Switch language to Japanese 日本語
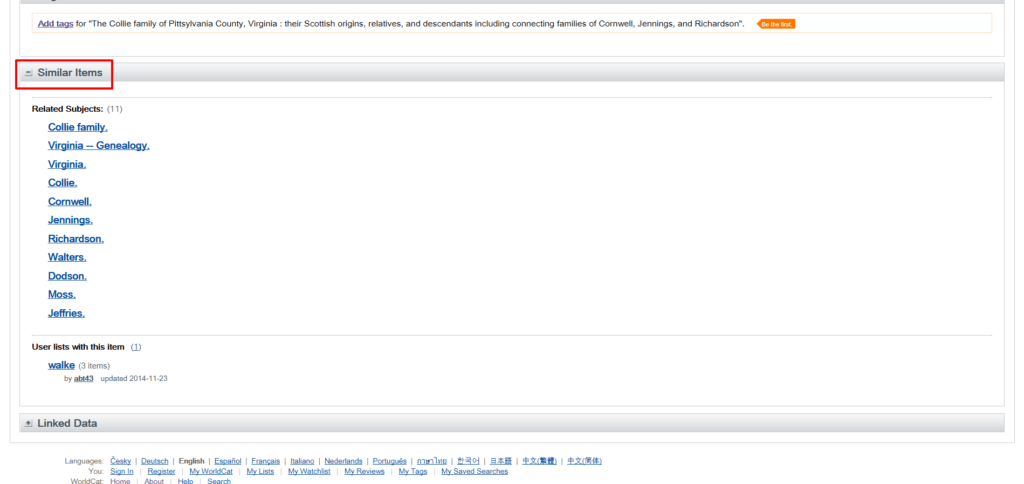 point(501,461)
